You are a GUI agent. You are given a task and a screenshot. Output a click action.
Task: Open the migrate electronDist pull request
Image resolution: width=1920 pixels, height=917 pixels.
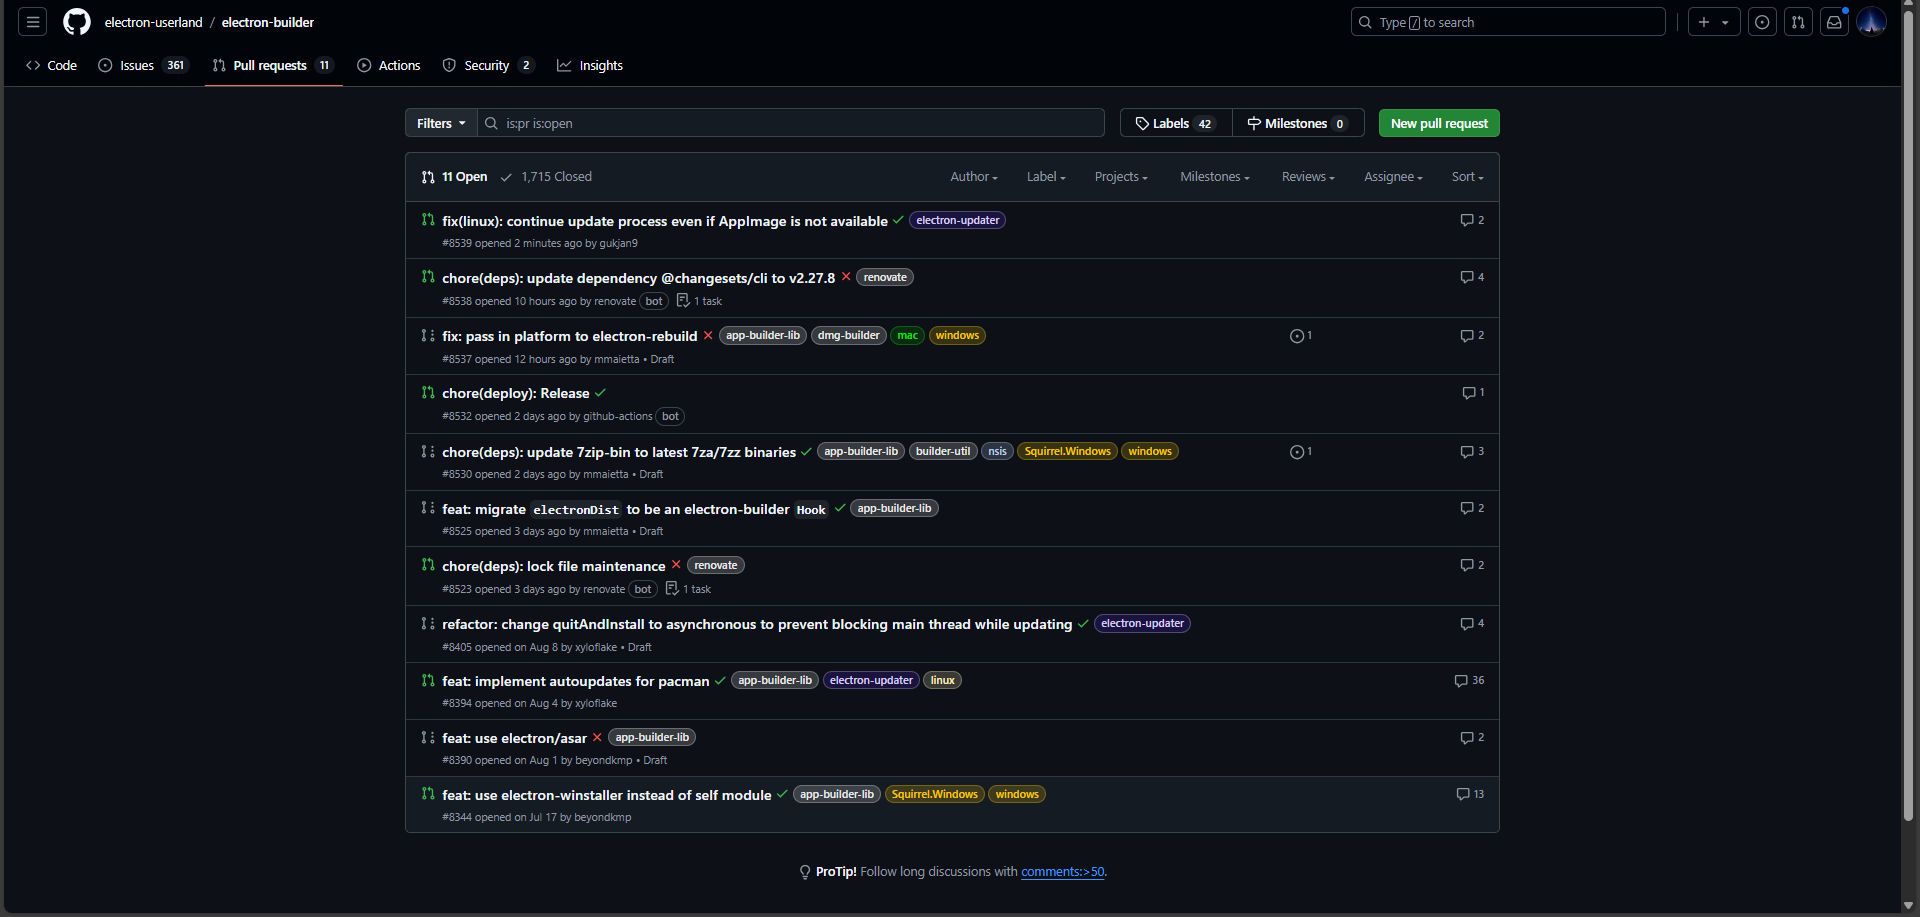635,509
